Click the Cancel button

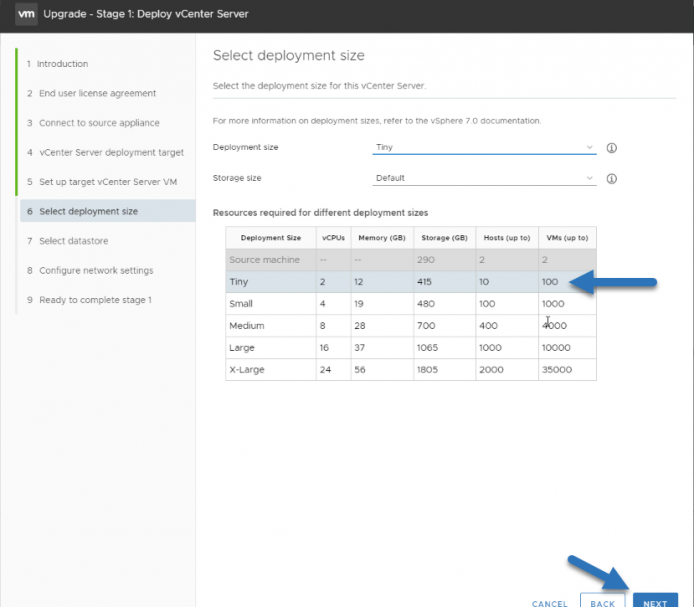(x=549, y=603)
